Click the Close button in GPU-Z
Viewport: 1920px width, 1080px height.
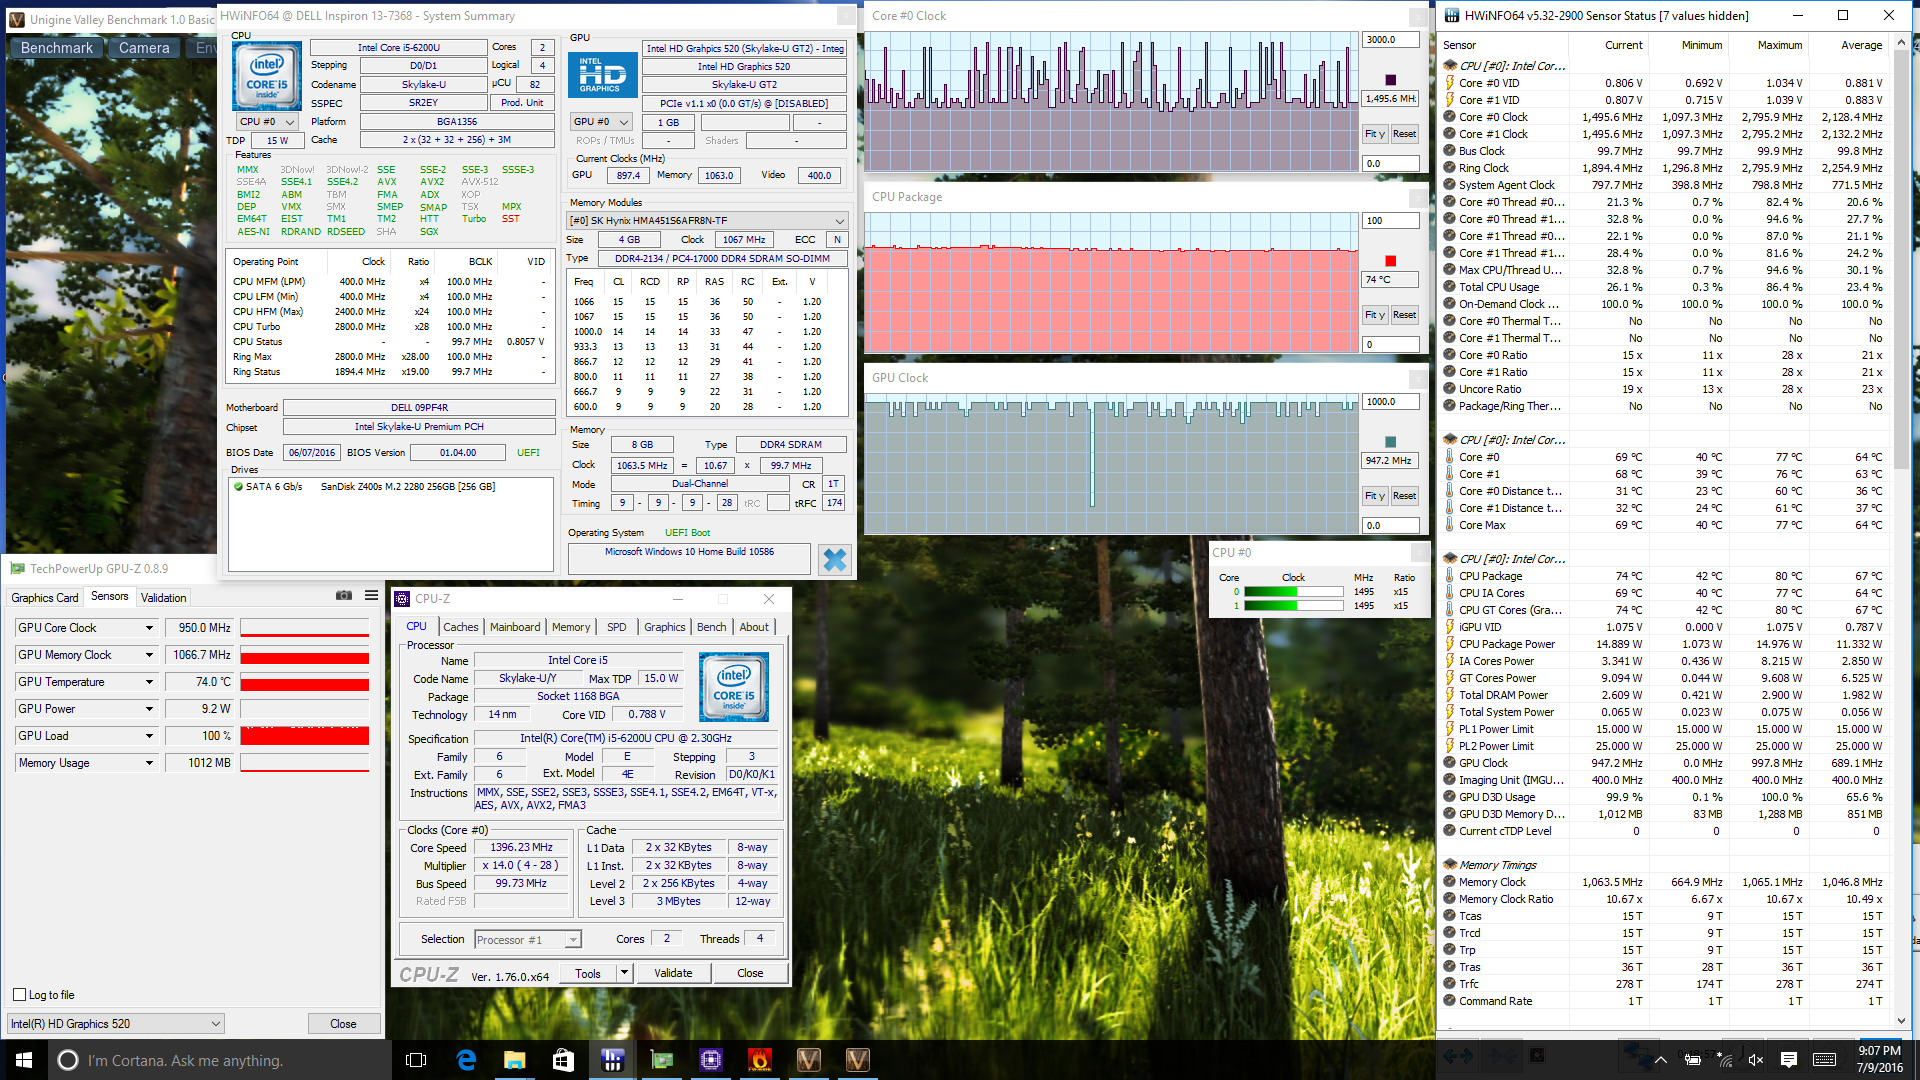pyautogui.click(x=343, y=1024)
